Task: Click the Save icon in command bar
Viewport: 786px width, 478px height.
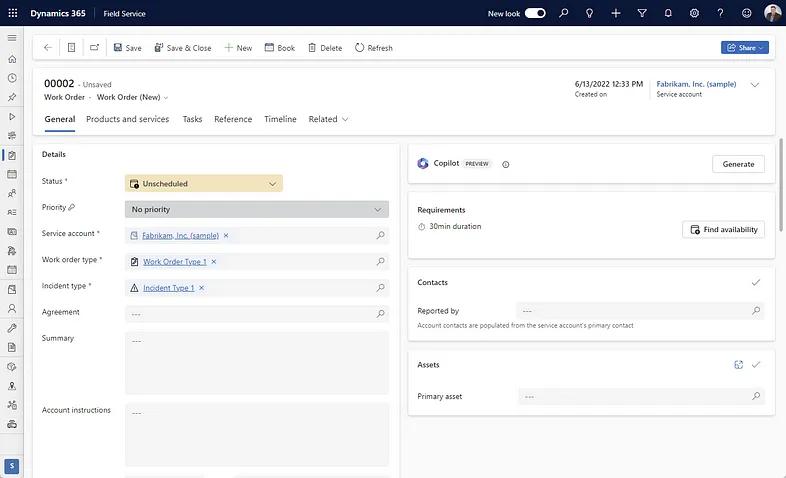Action: coord(118,48)
